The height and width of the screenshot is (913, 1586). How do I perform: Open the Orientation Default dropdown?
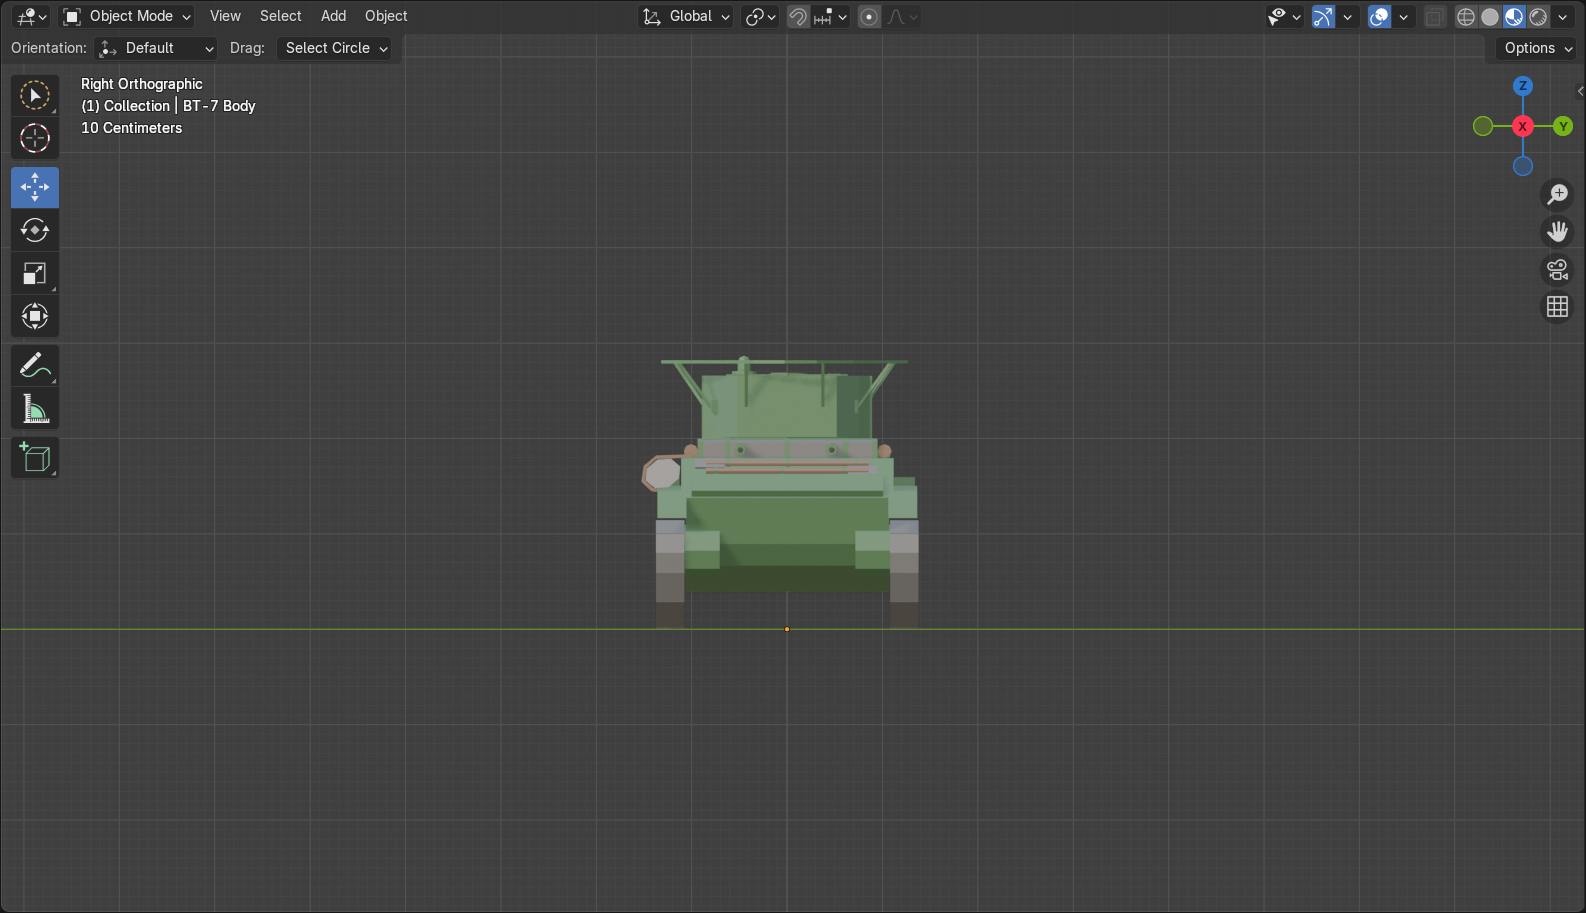click(155, 48)
